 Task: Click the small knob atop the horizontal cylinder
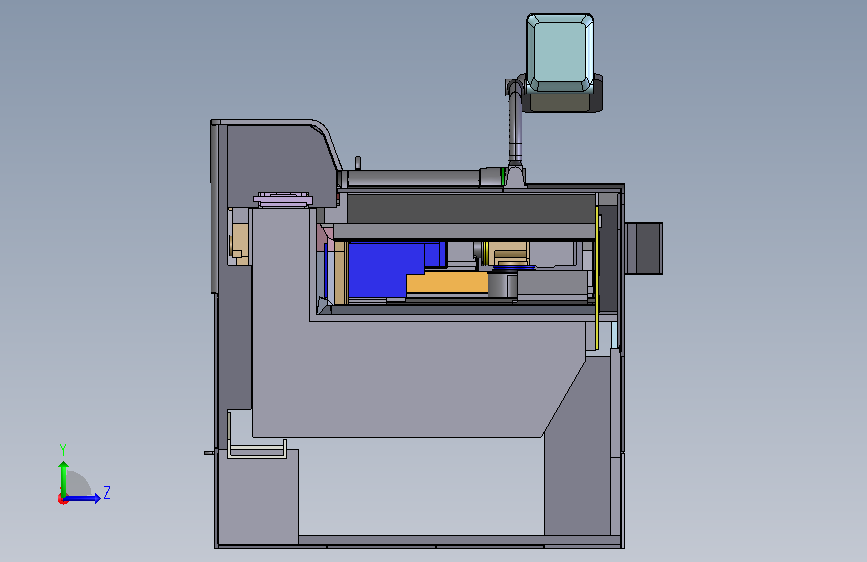point(358,163)
